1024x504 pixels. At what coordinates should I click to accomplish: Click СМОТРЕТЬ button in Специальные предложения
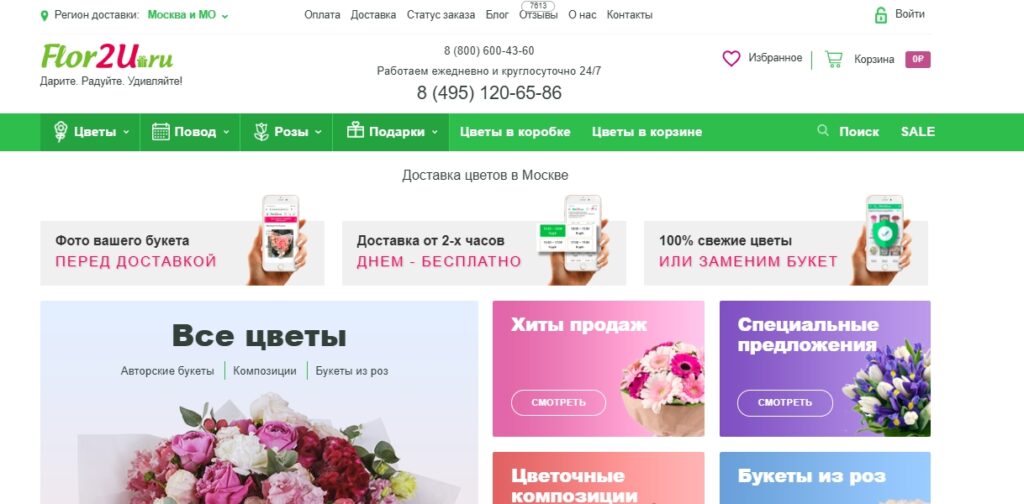785,403
